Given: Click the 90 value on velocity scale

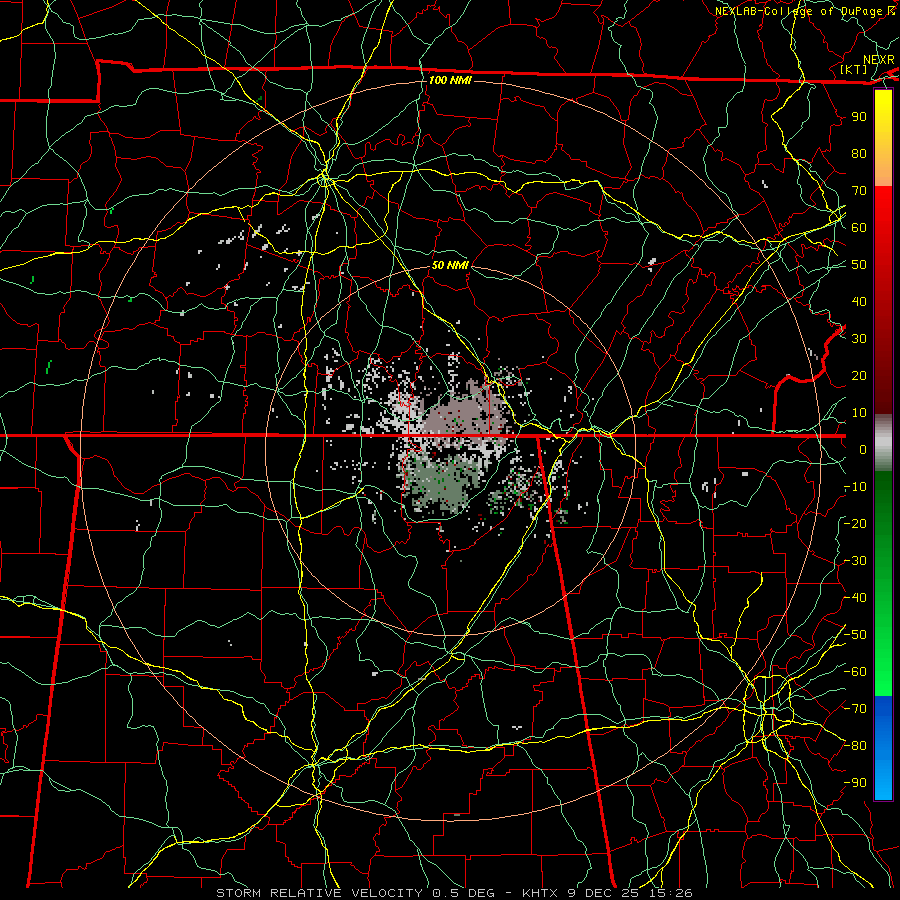Looking at the screenshot, I should 859,117.
